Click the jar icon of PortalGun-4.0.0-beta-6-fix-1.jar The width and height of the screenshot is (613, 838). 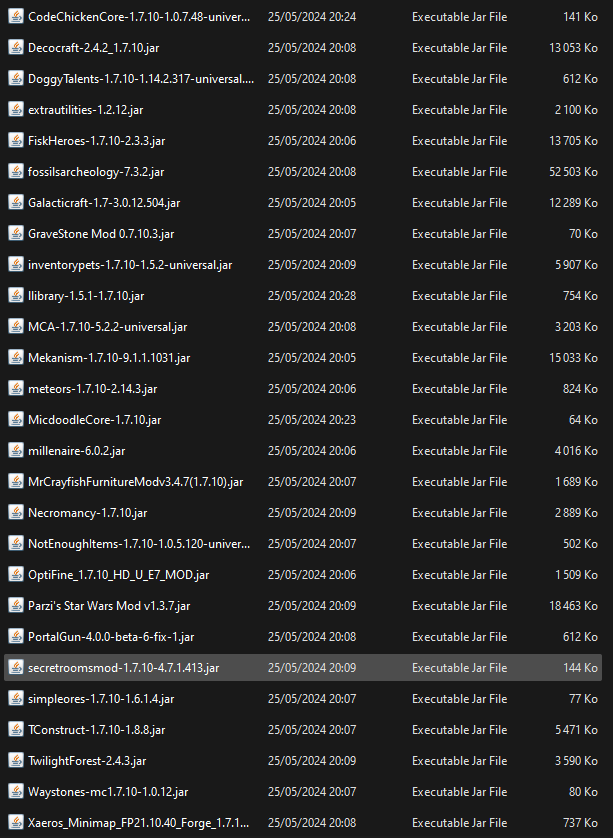click(16, 637)
